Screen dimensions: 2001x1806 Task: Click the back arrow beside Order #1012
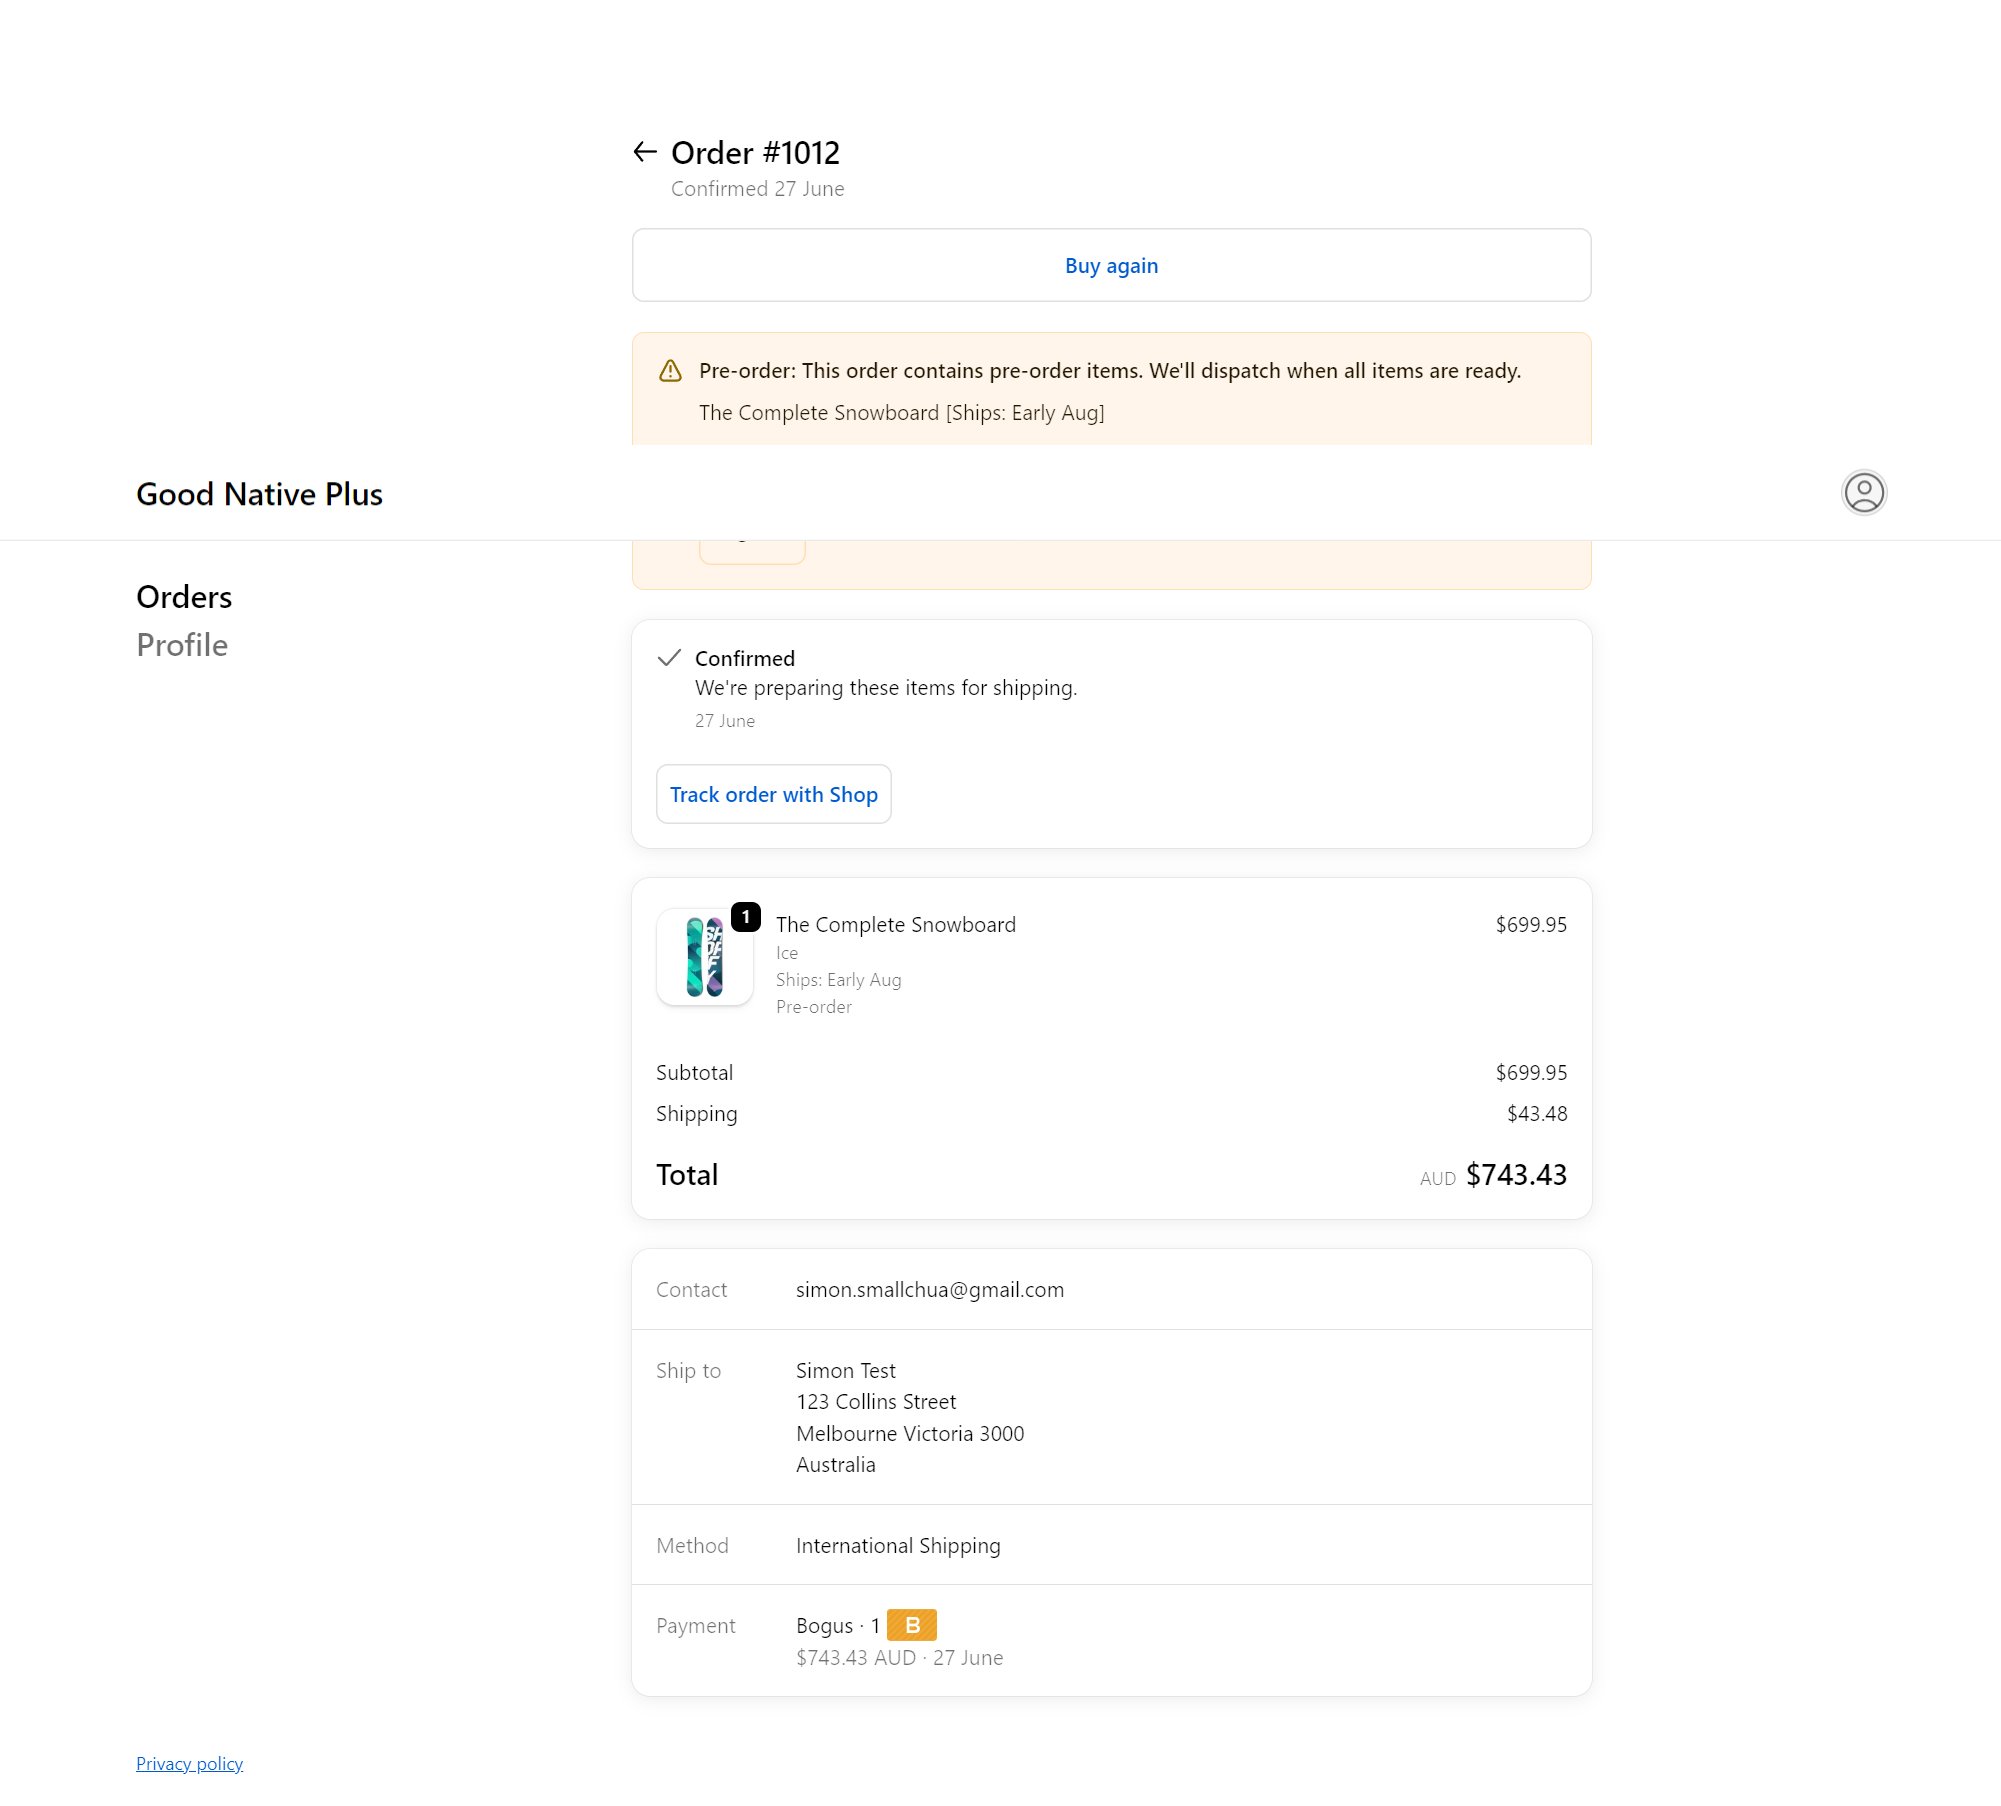tap(645, 152)
